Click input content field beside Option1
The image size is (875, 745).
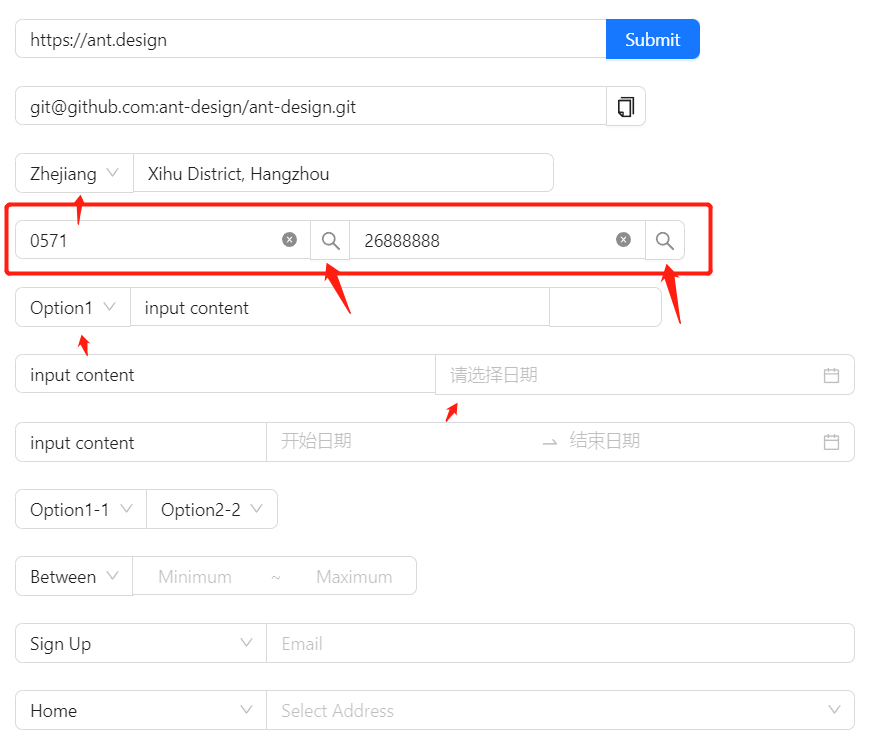coord(340,307)
